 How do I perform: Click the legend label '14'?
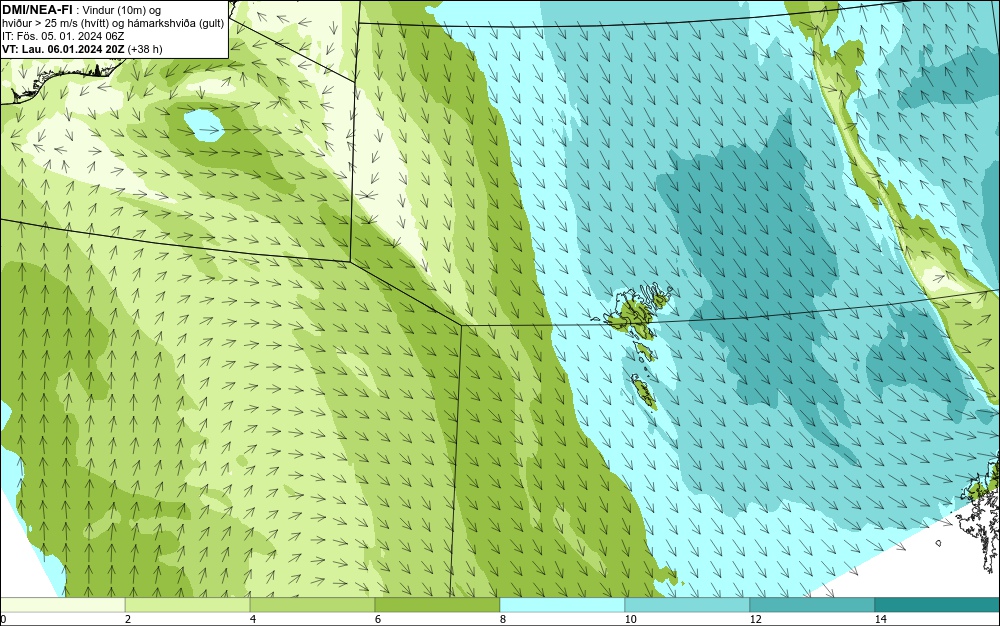(881, 619)
